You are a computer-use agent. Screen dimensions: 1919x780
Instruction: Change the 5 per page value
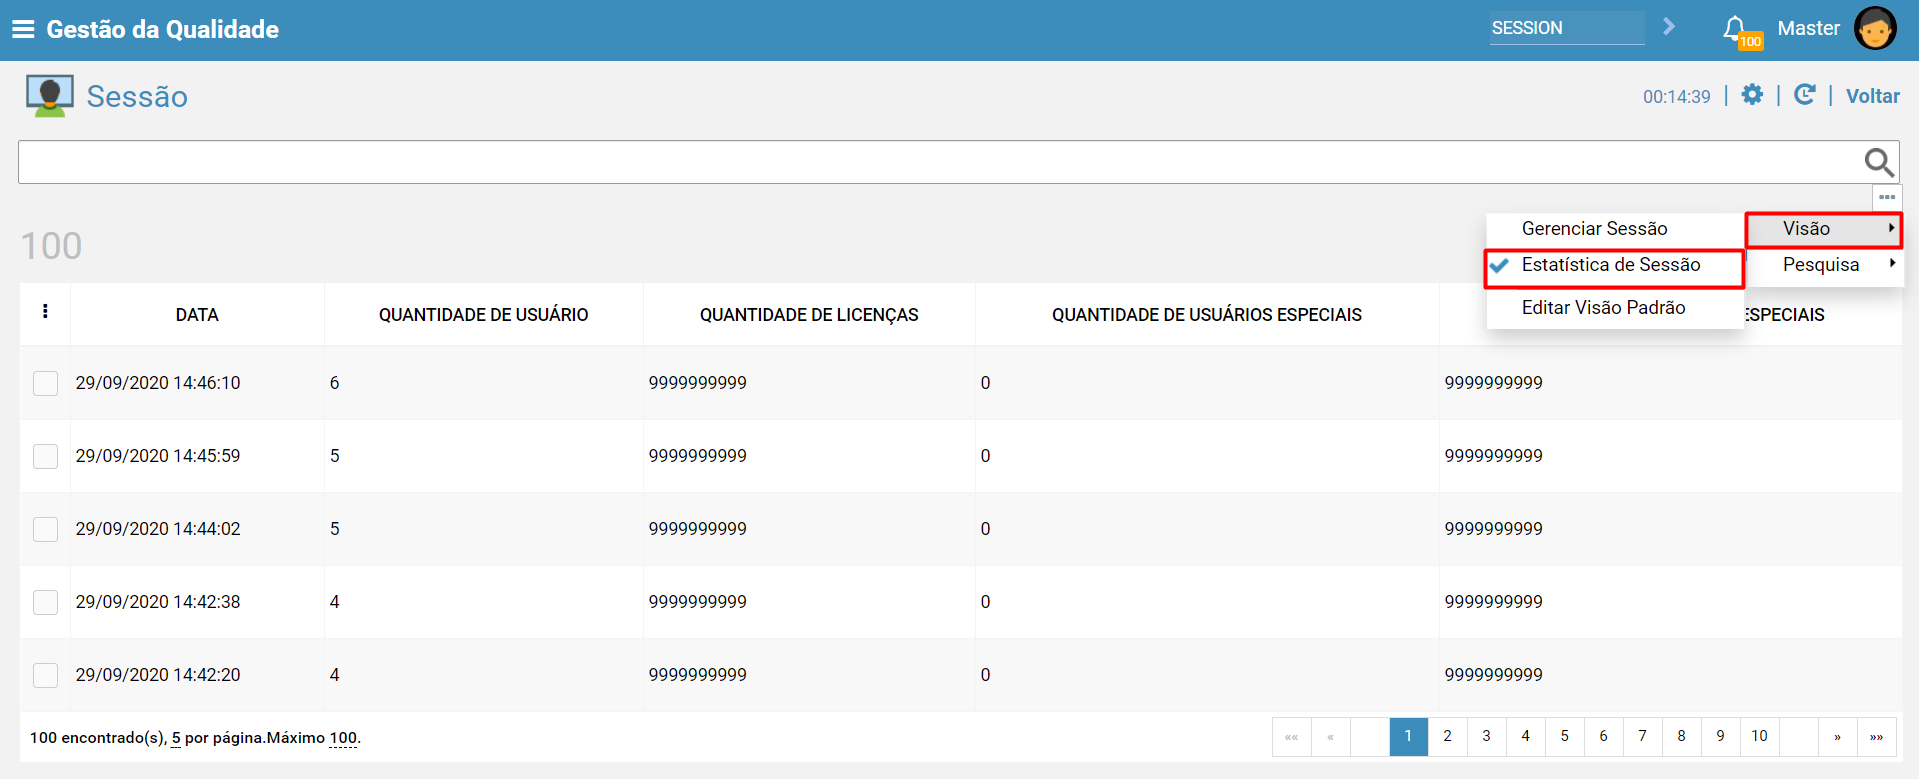click(x=176, y=738)
